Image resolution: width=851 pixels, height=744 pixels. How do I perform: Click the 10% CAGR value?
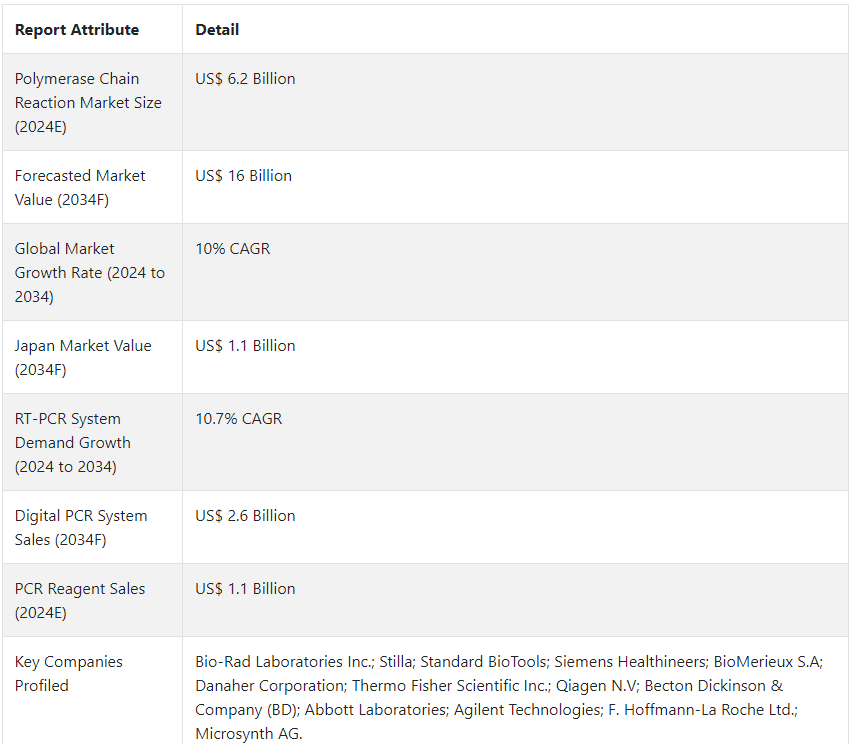click(232, 249)
